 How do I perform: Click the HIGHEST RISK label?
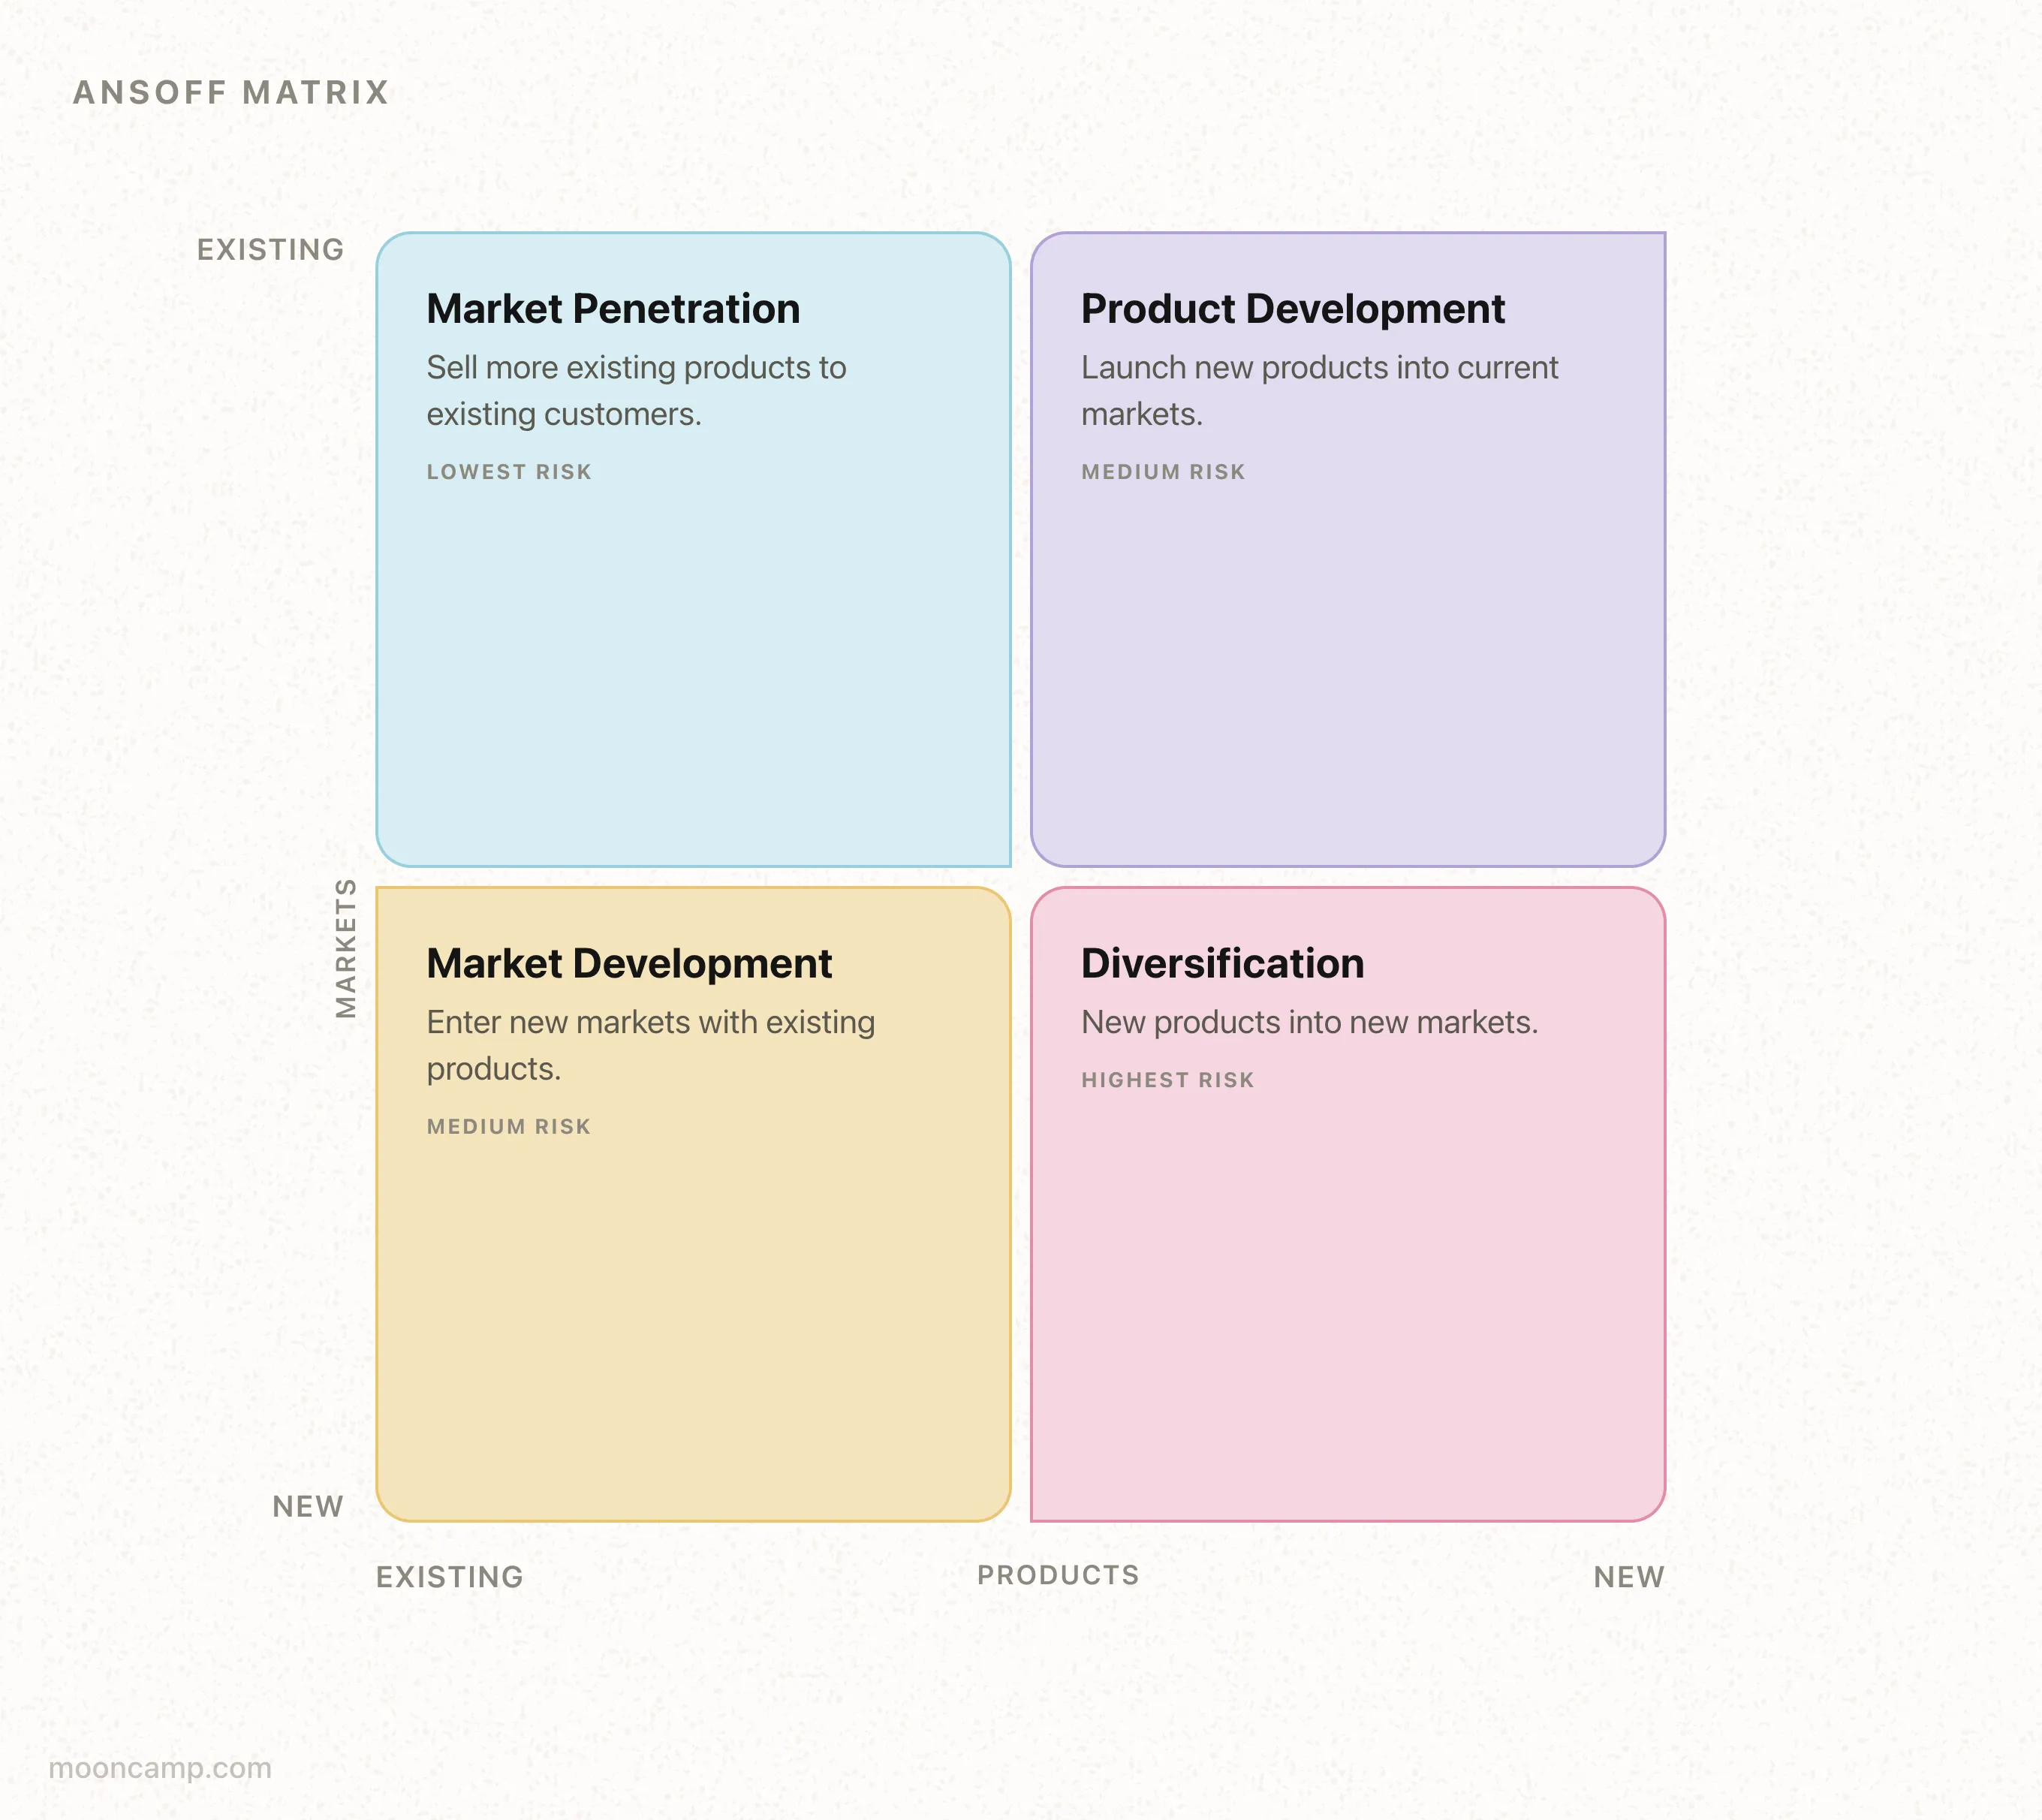pyautogui.click(x=1168, y=1080)
